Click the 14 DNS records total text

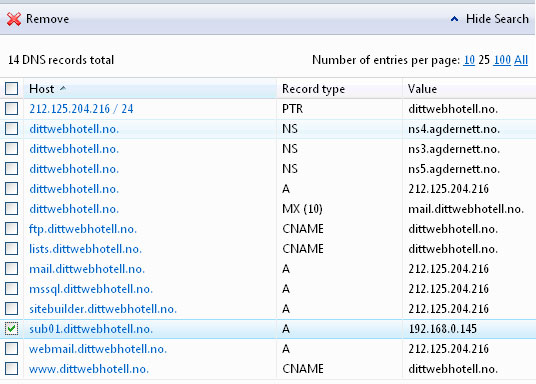61,60
